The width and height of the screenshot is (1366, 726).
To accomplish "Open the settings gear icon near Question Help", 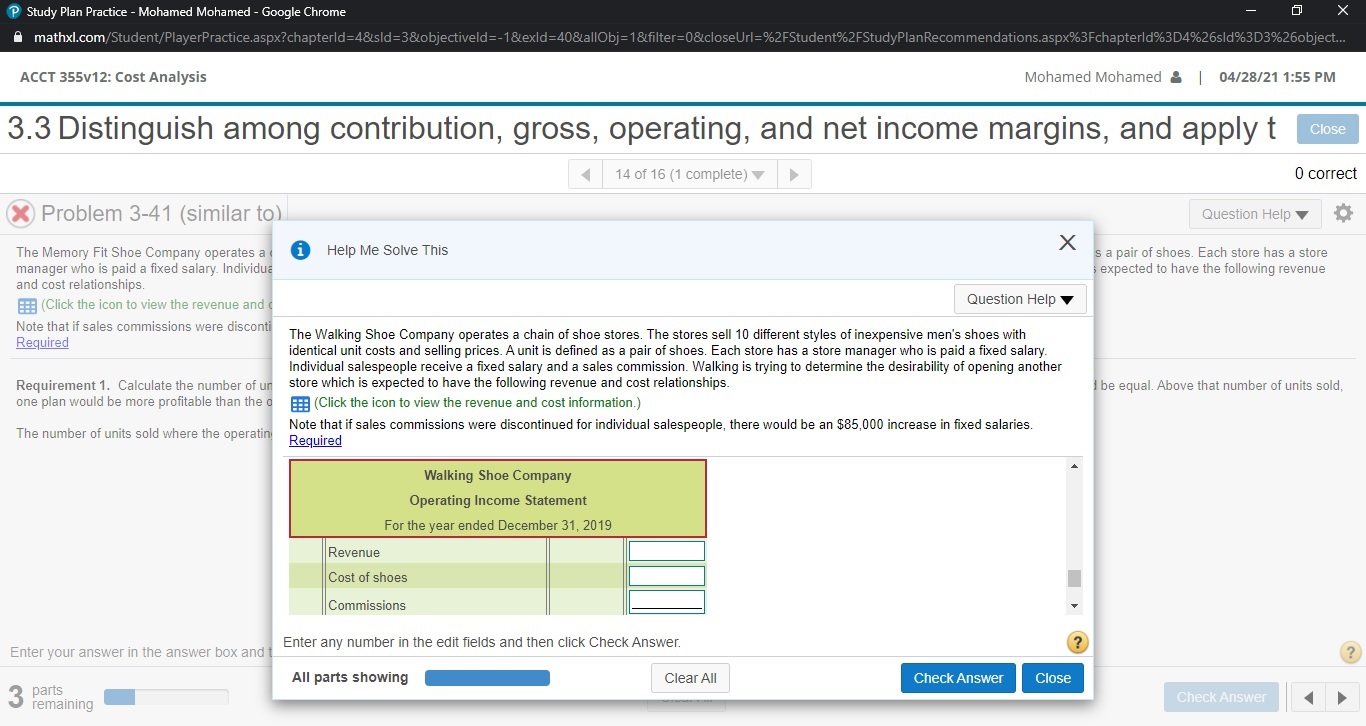I will (1344, 212).
